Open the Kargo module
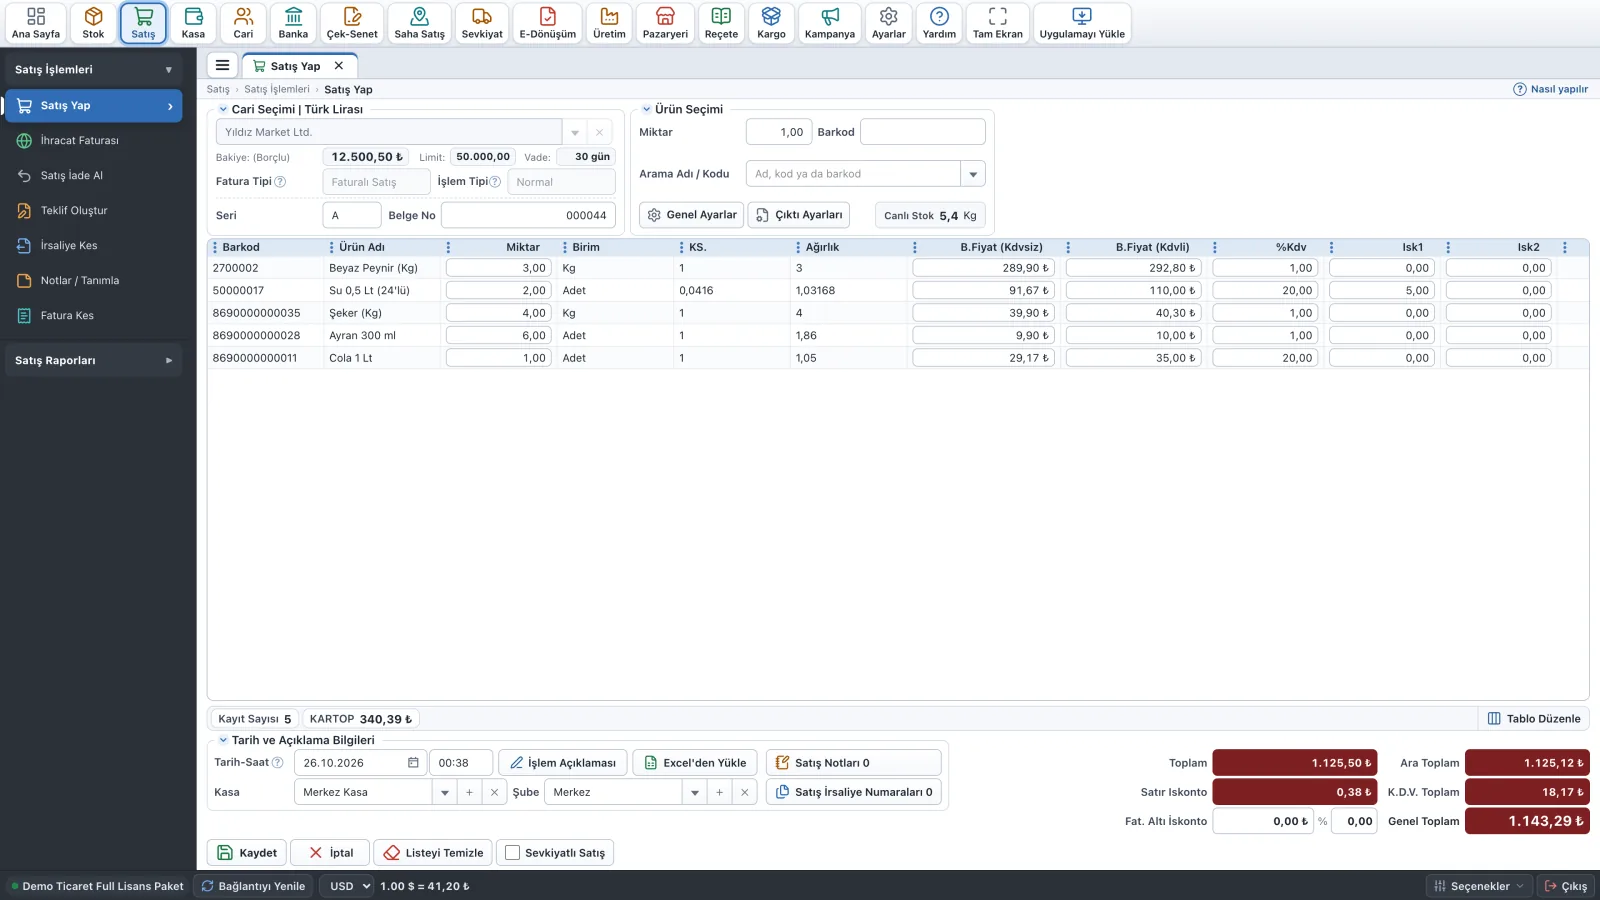This screenshot has height=900, width=1600. [771, 23]
